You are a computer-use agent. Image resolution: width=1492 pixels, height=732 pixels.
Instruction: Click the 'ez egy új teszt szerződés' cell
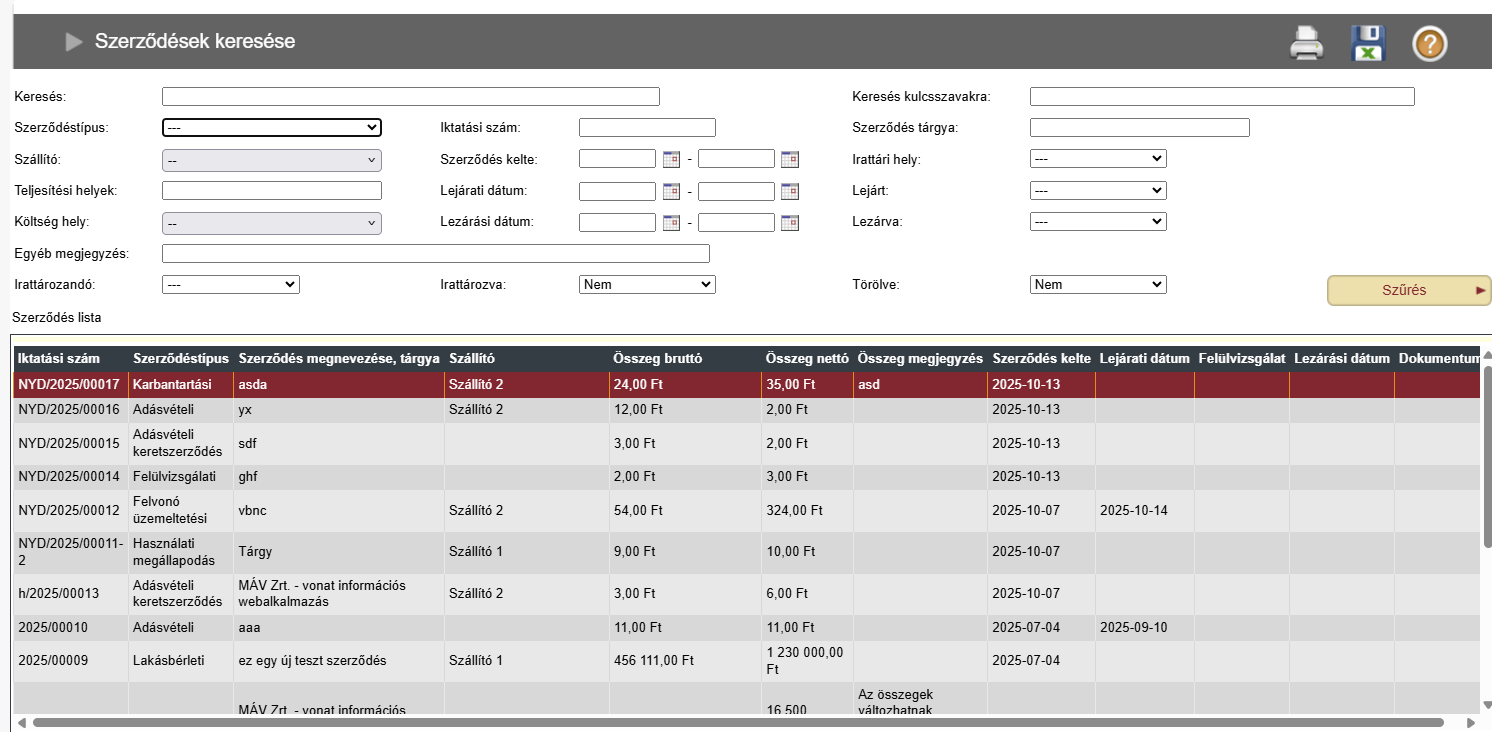tap(338, 661)
